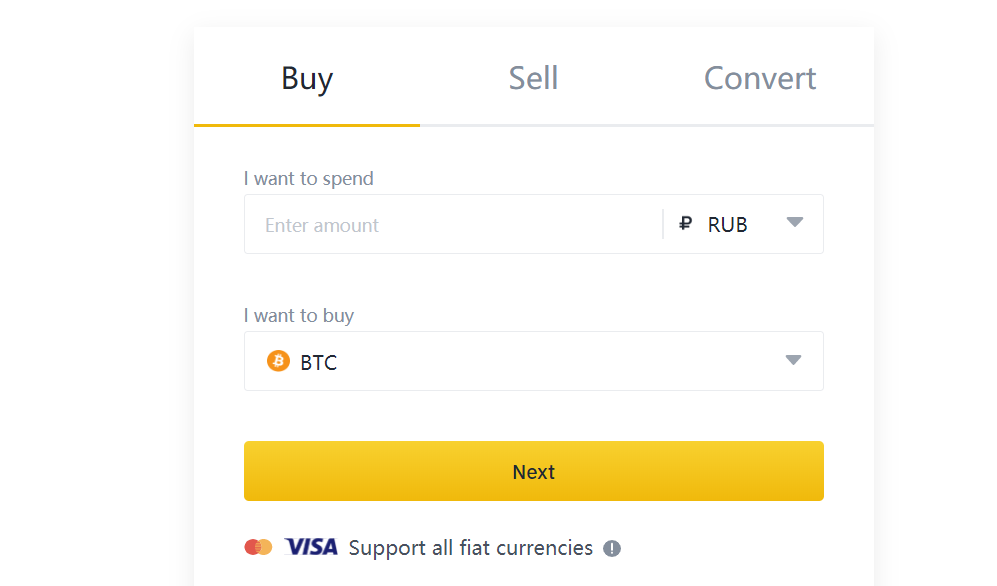Select the Buy tab
The height and width of the screenshot is (586, 997).
pyautogui.click(x=306, y=78)
